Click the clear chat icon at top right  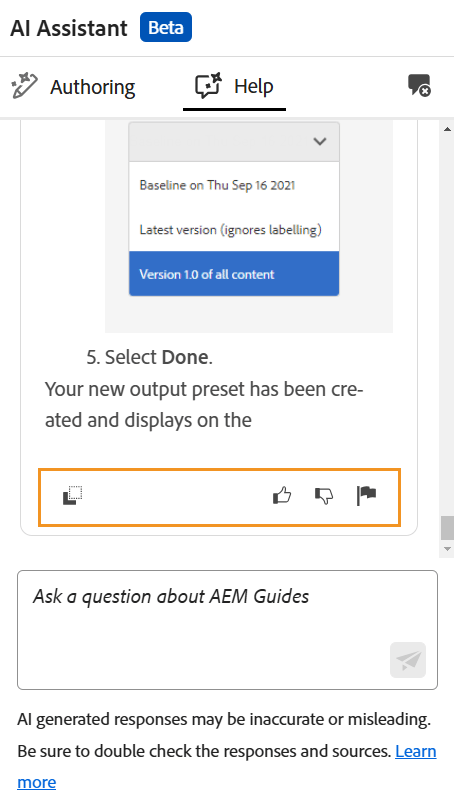[x=419, y=85]
